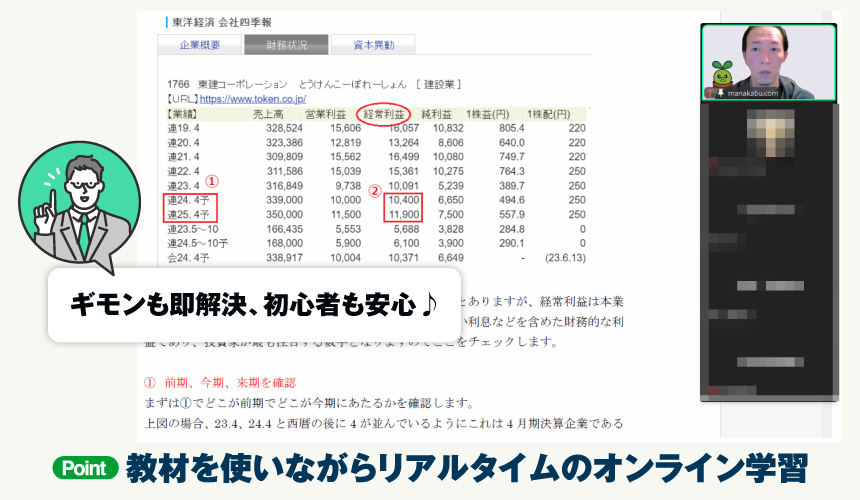860x500 pixels.
Task: Click the 連25.4予 row label
Action: click(x=188, y=214)
